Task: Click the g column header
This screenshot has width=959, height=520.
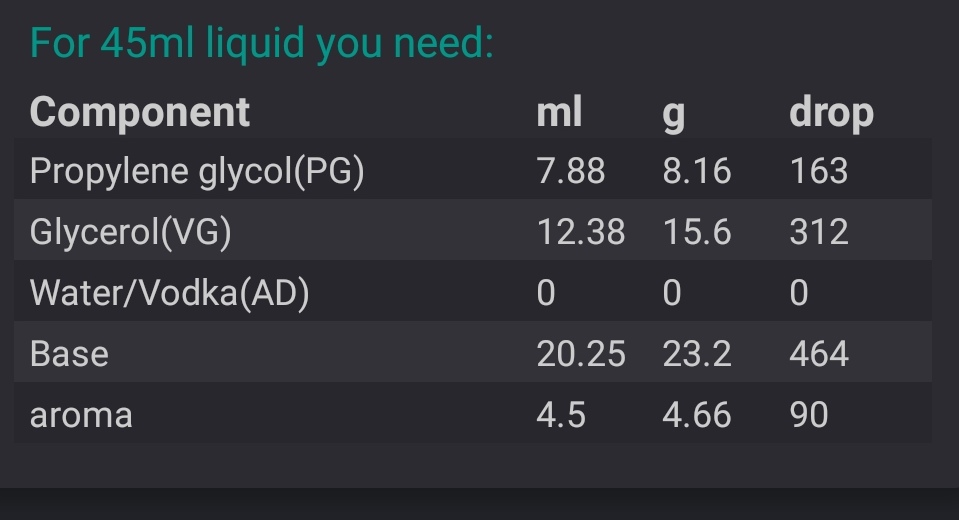Action: tap(673, 115)
